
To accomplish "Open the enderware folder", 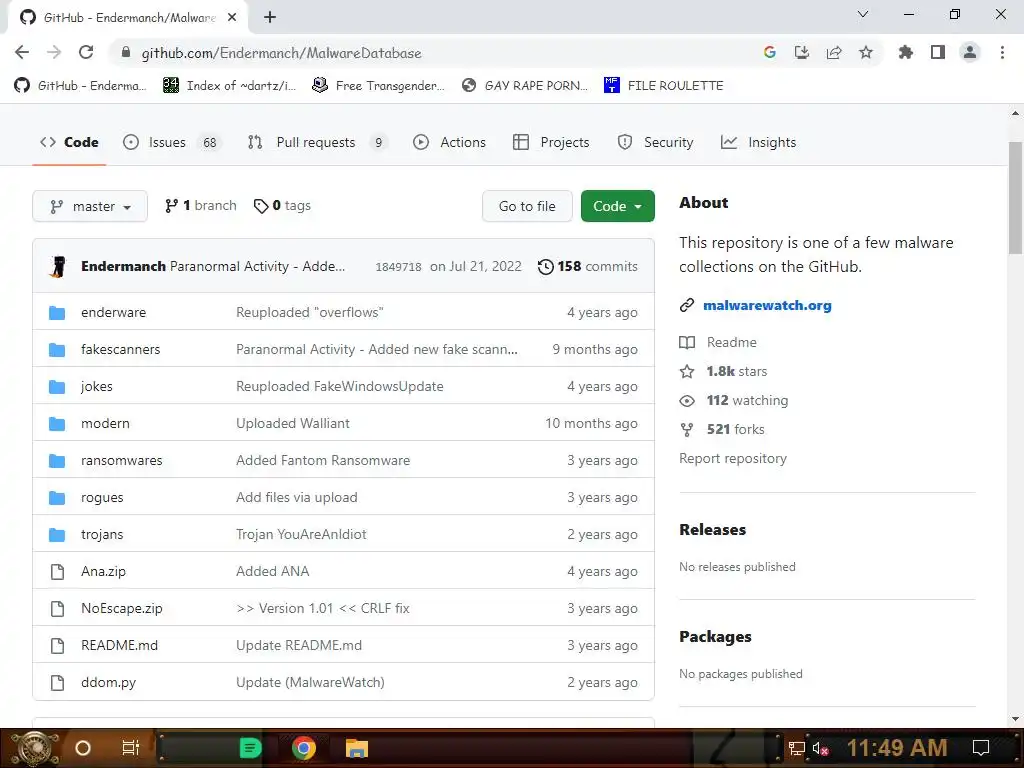I will (x=114, y=312).
